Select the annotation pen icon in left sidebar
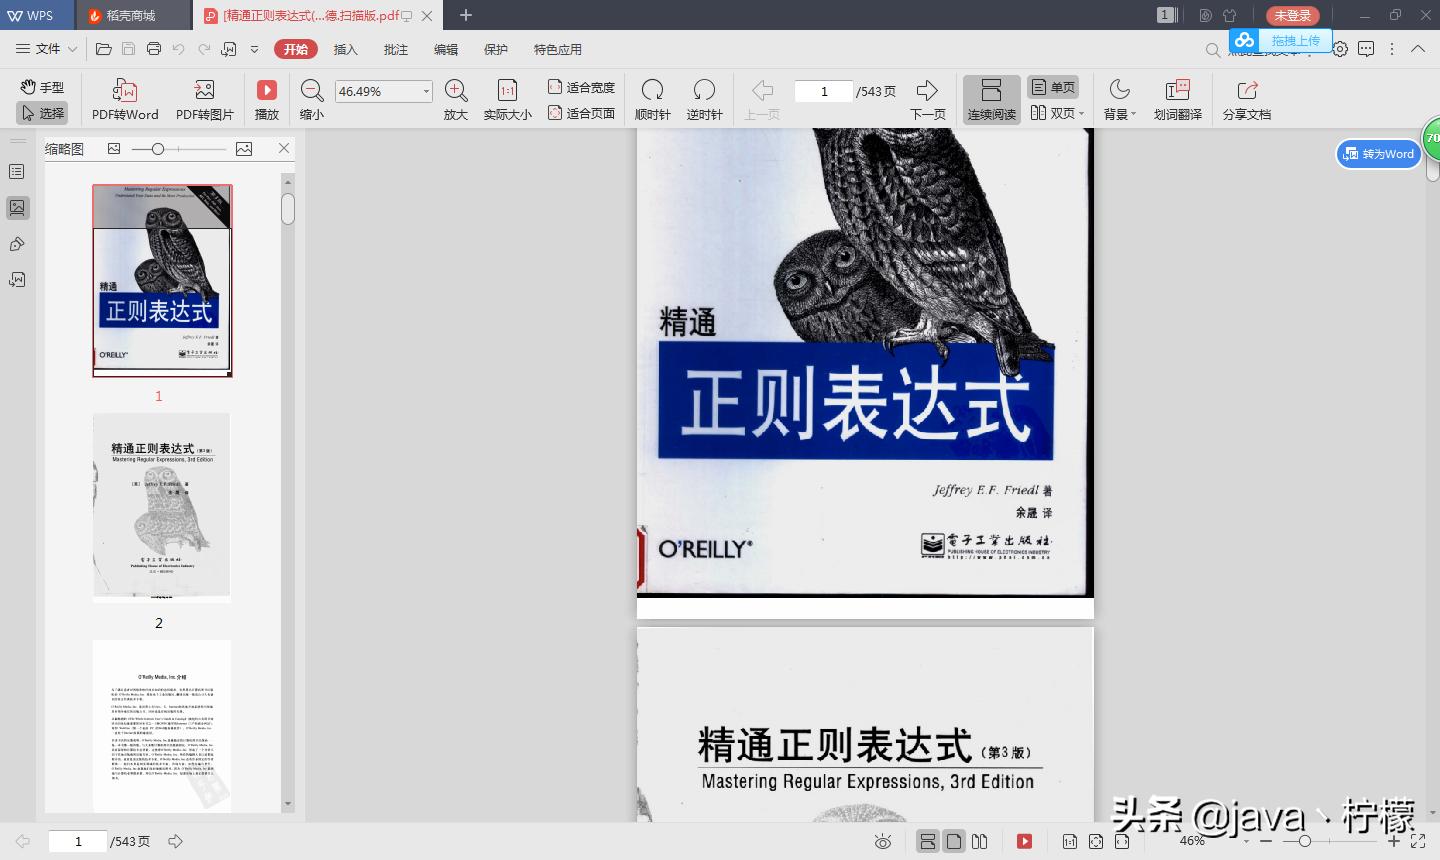1440x860 pixels. pos(16,243)
